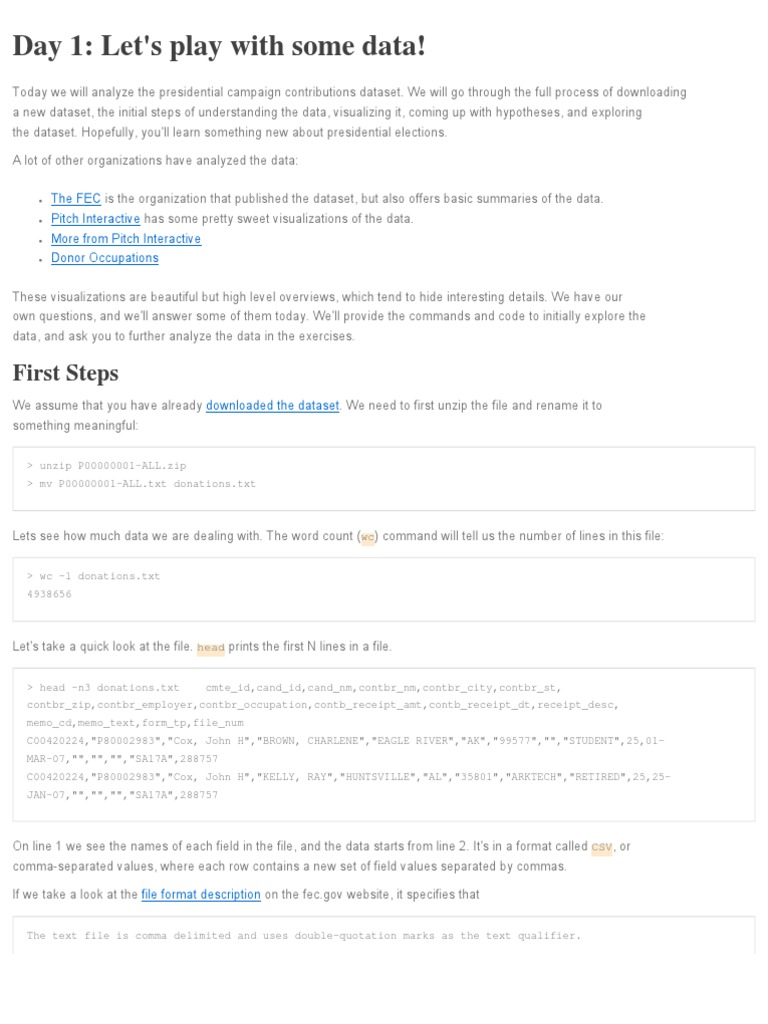
Task: Click the "wc -l donations.txt" command line
Action: pyautogui.click(x=94, y=576)
